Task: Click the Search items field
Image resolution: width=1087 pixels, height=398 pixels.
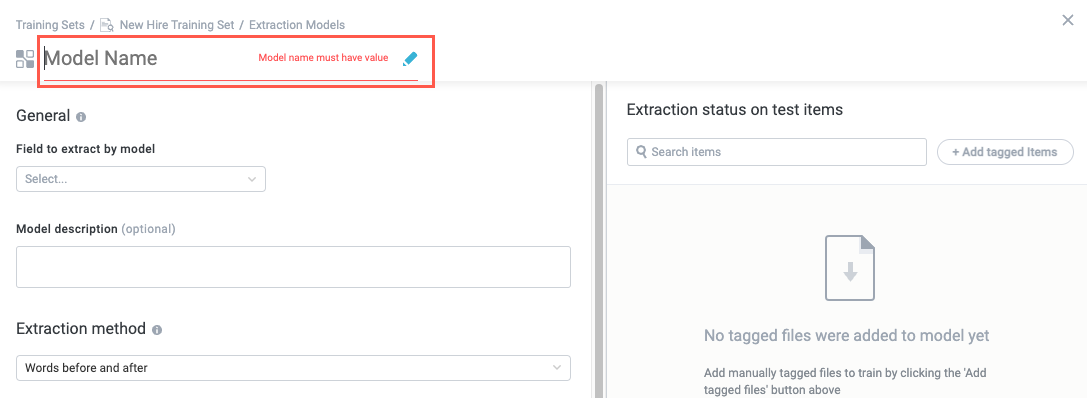Action: click(x=776, y=152)
